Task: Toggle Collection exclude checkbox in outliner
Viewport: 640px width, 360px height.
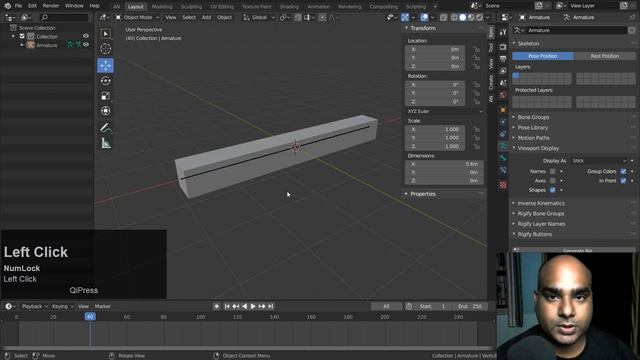Action: [22, 36]
